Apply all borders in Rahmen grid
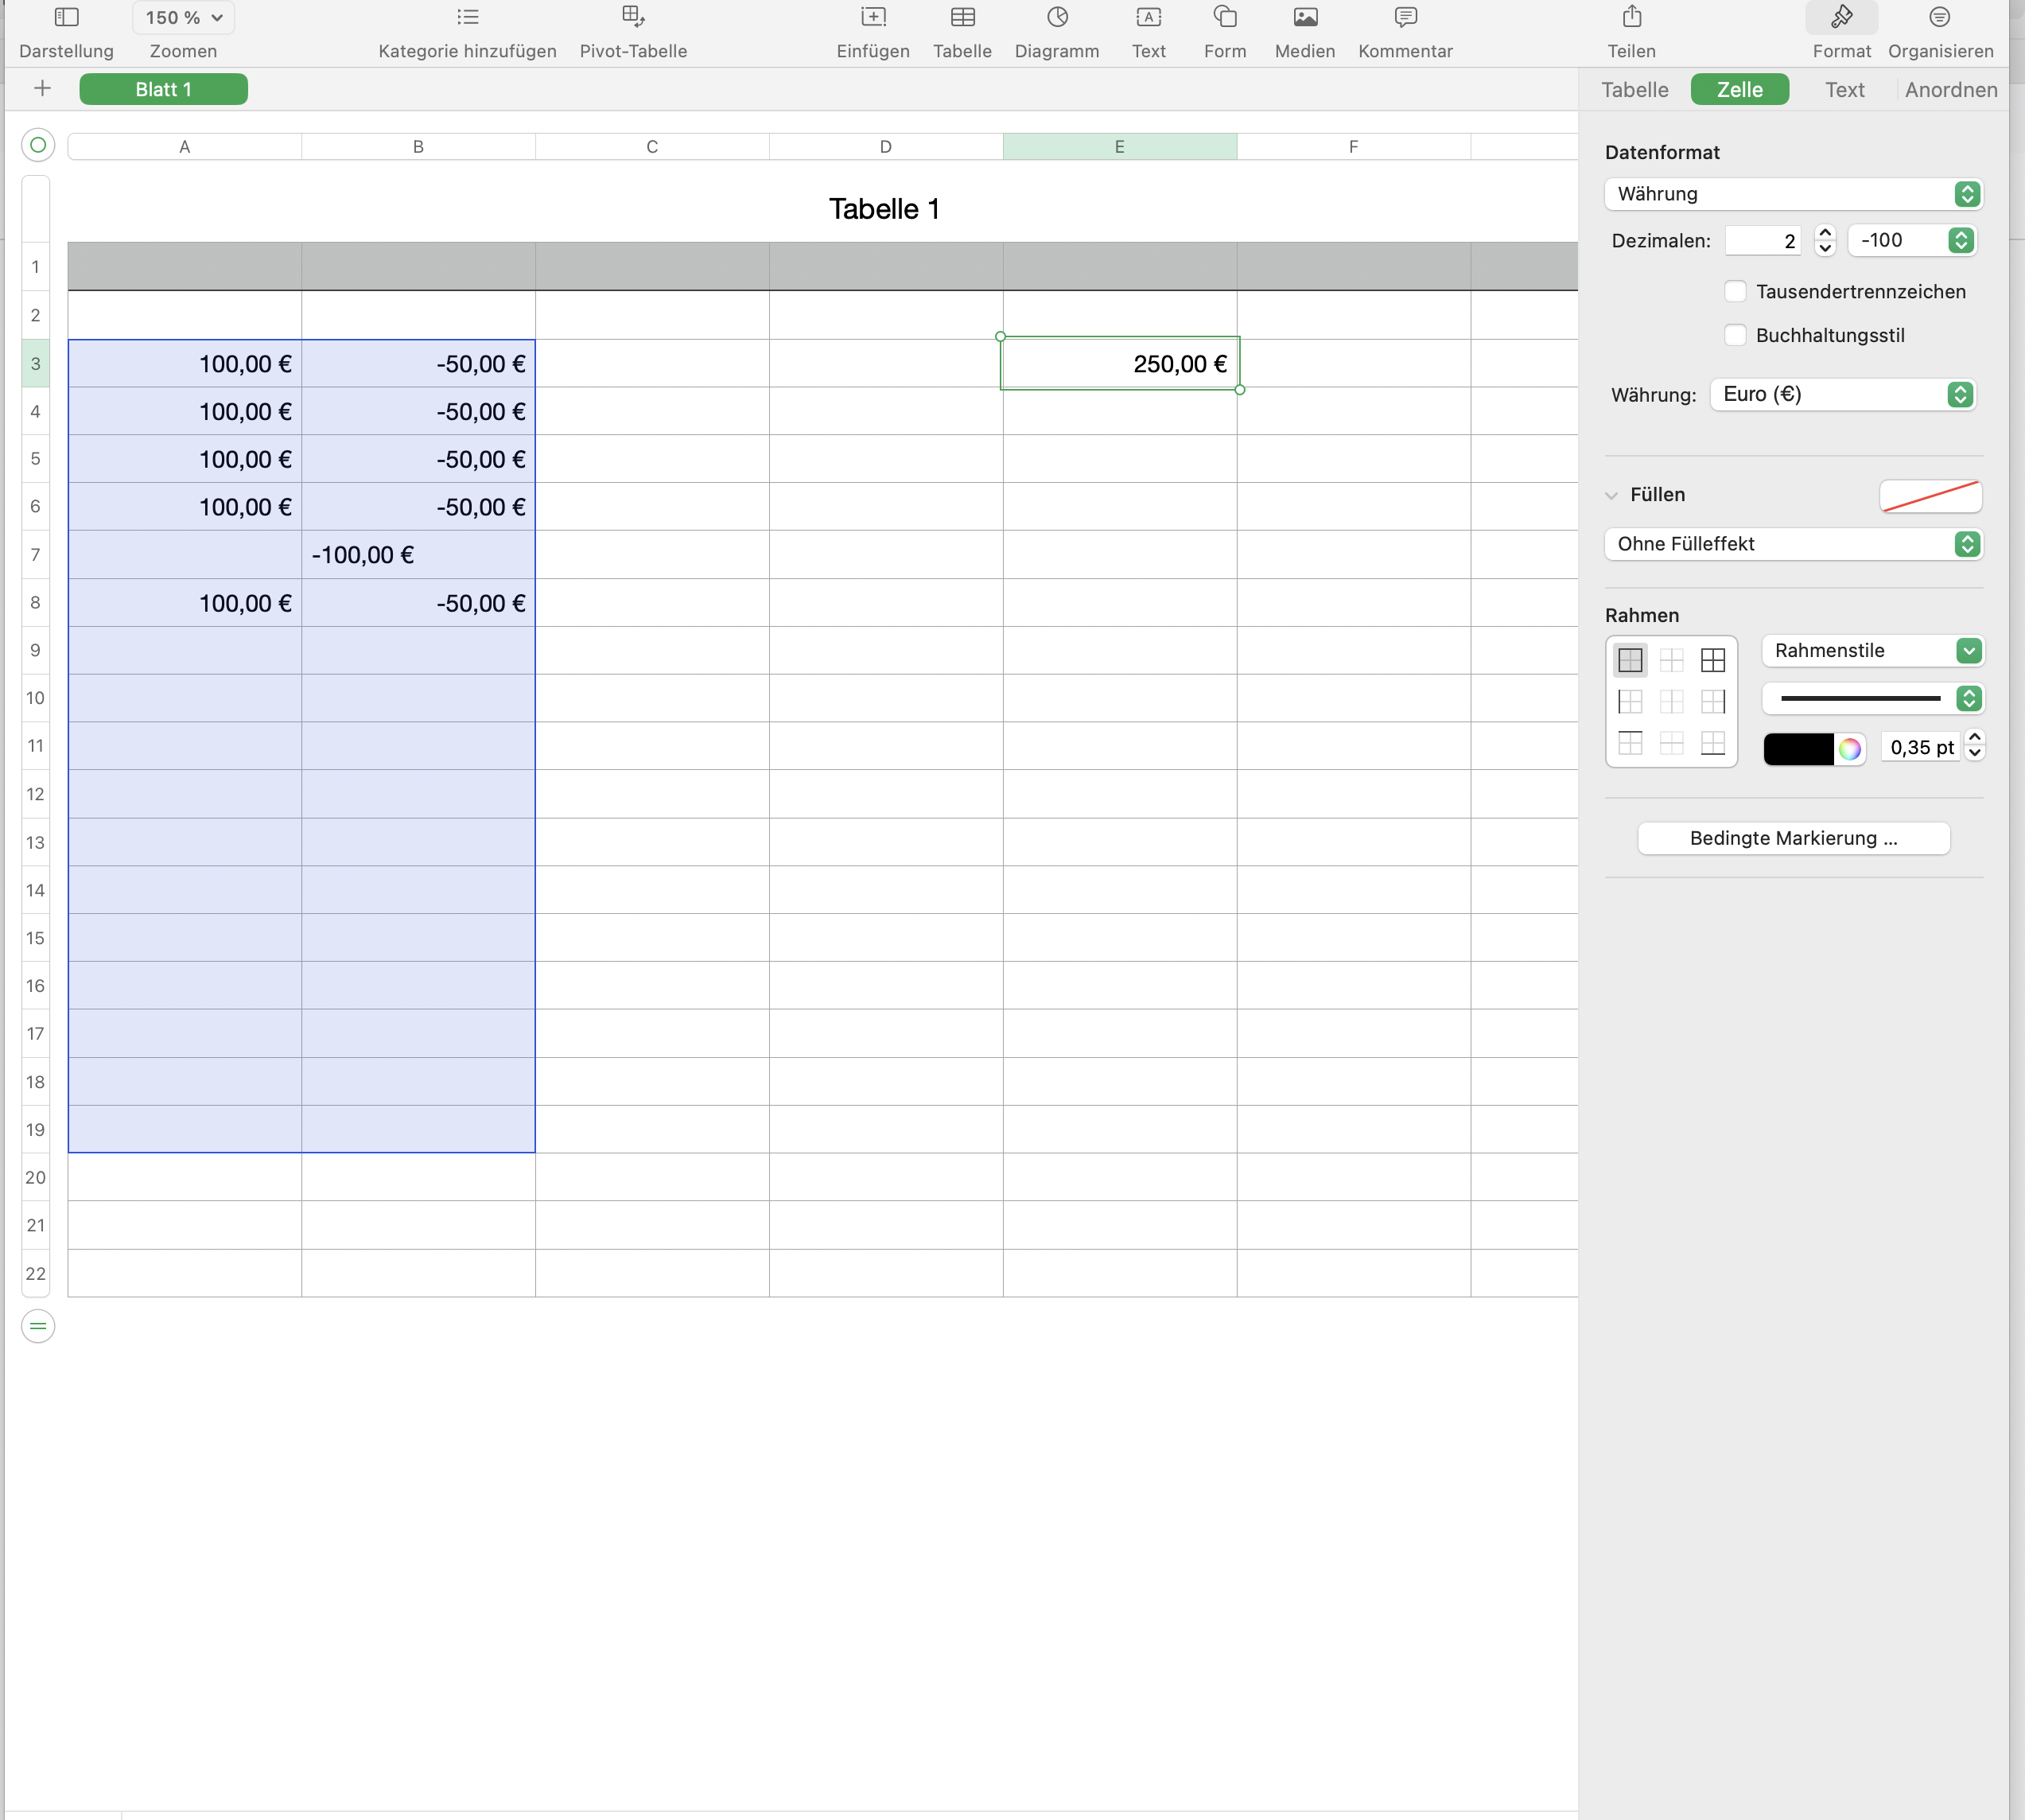Screen dimensions: 2025x1820 pyautogui.click(x=1712, y=660)
